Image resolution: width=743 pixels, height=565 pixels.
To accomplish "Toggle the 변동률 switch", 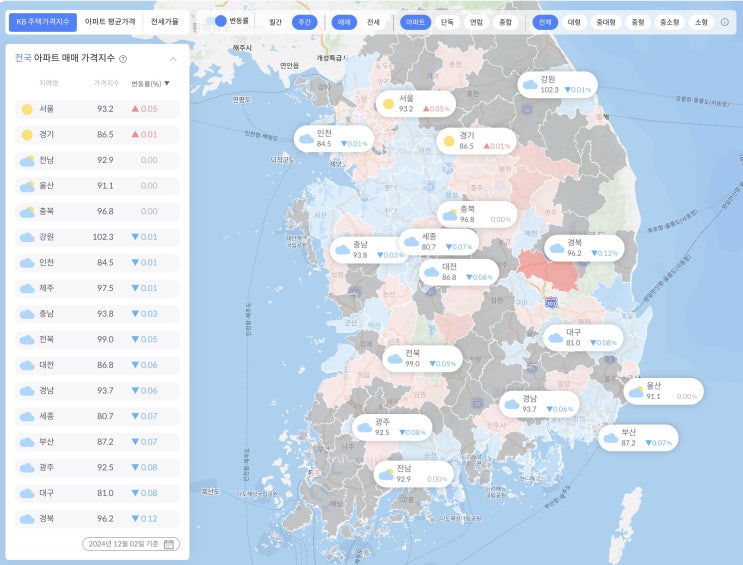I will (x=215, y=21).
